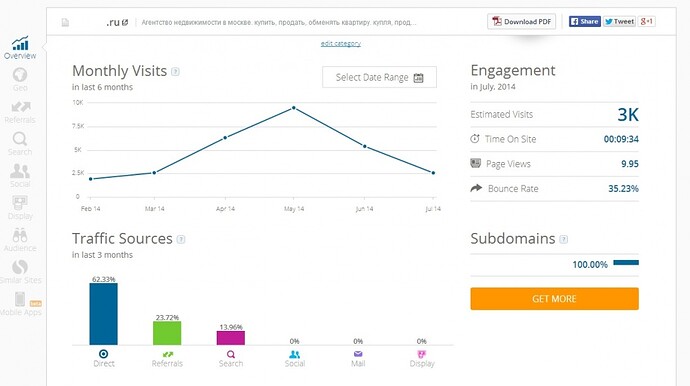Select the Overview tab in sidebar
The image size is (690, 386).
pos(20,48)
